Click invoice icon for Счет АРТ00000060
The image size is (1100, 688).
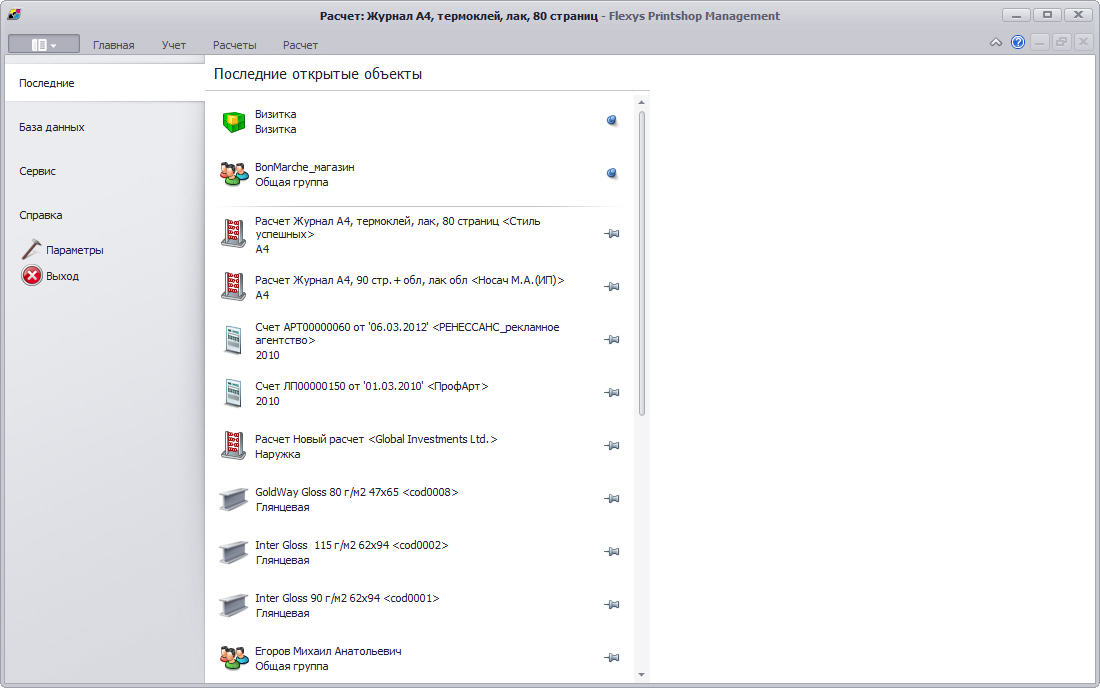[234, 340]
